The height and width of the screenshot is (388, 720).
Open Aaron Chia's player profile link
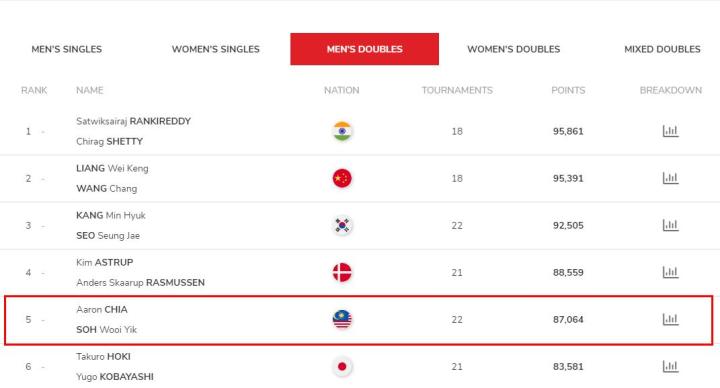(x=102, y=309)
